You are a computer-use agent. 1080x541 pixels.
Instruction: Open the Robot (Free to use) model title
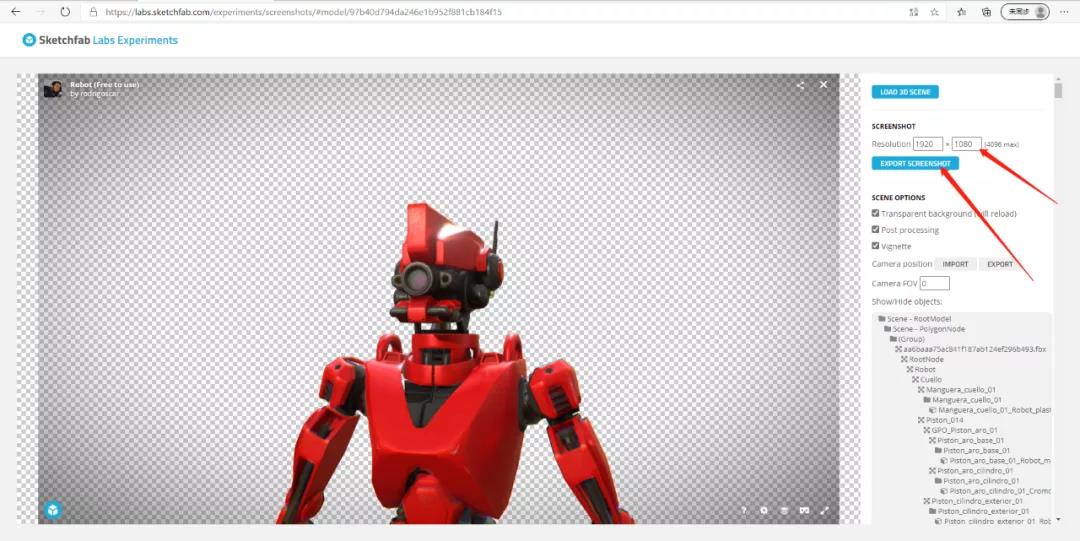pyautogui.click(x=104, y=85)
